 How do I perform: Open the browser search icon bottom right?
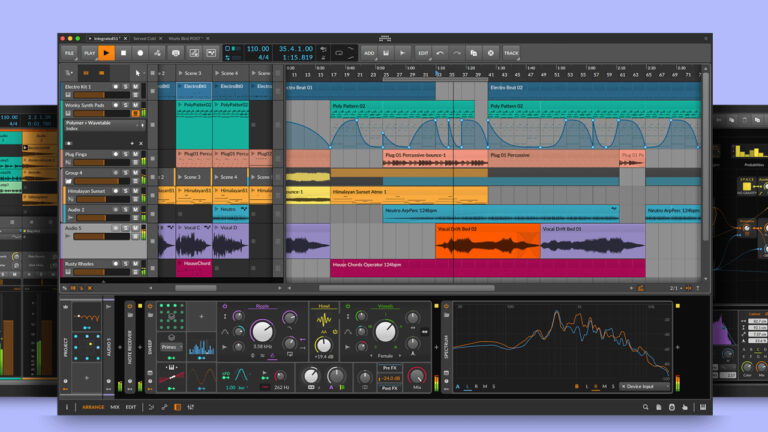pyautogui.click(x=646, y=407)
